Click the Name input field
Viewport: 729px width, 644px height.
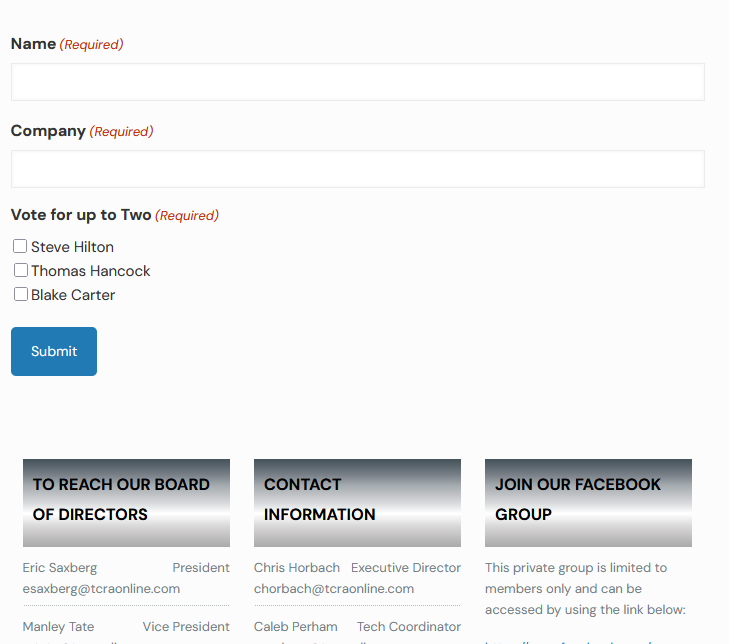click(357, 82)
